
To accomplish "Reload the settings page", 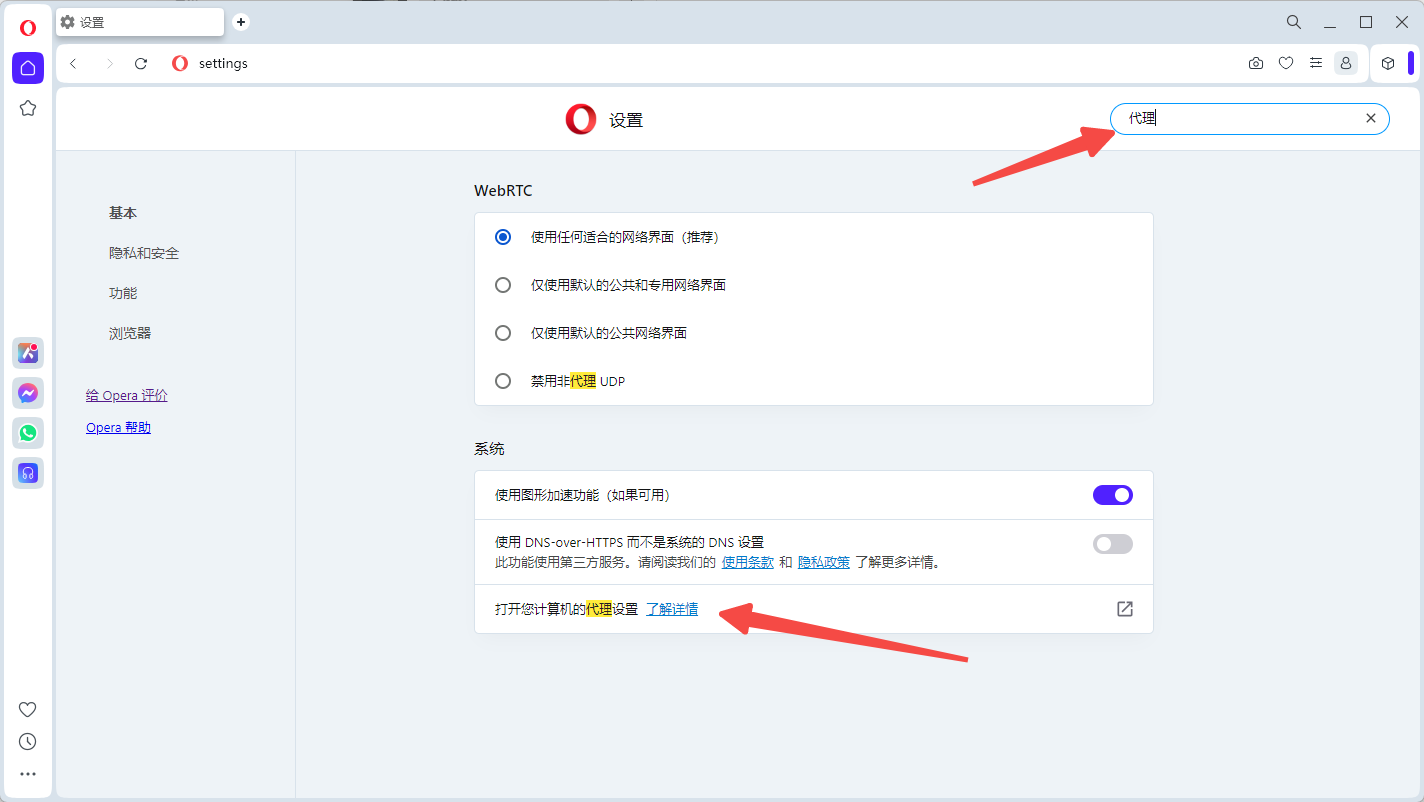I will pos(141,63).
